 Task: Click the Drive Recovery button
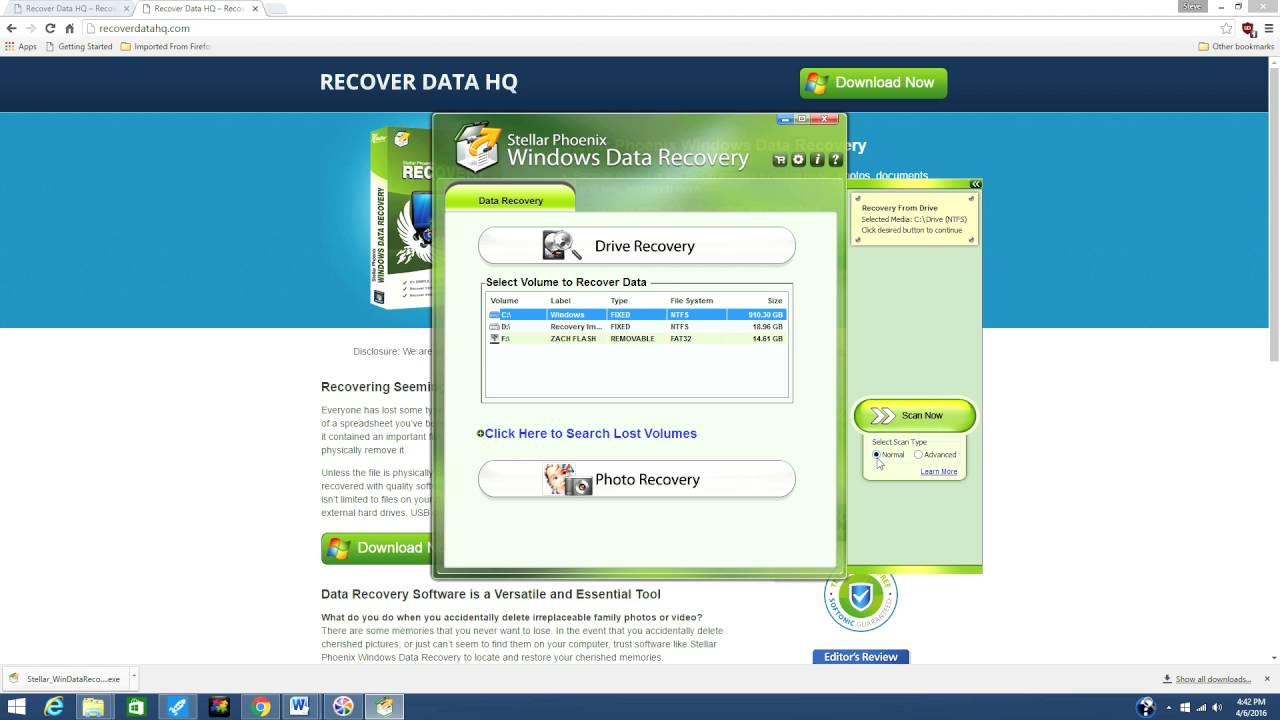pos(637,246)
